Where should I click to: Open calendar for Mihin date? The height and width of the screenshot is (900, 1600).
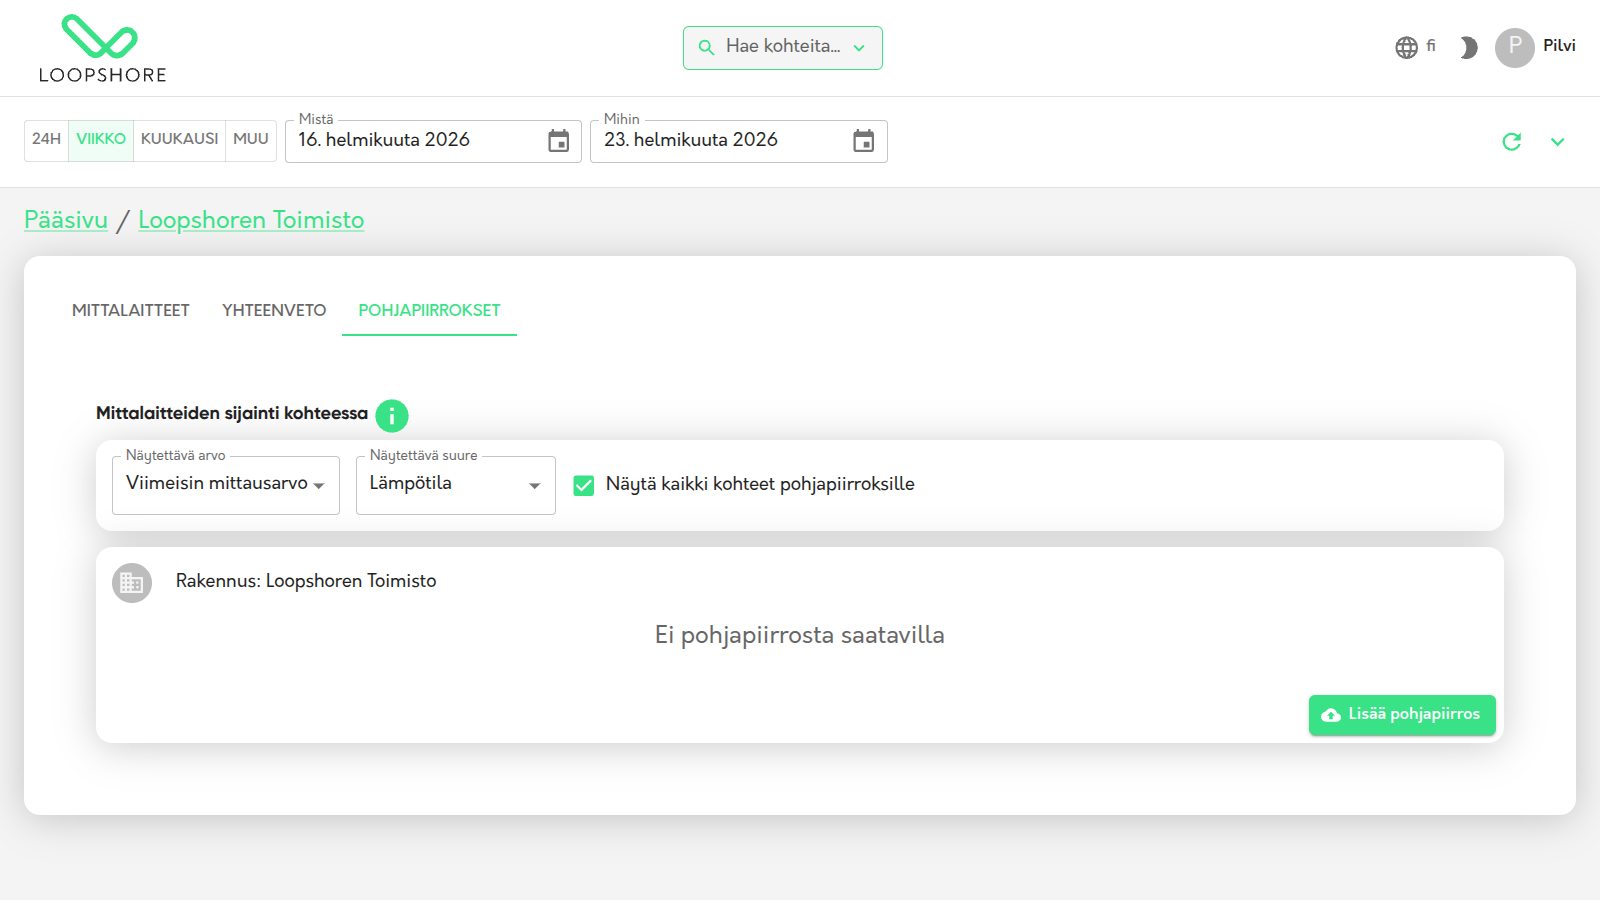point(863,141)
